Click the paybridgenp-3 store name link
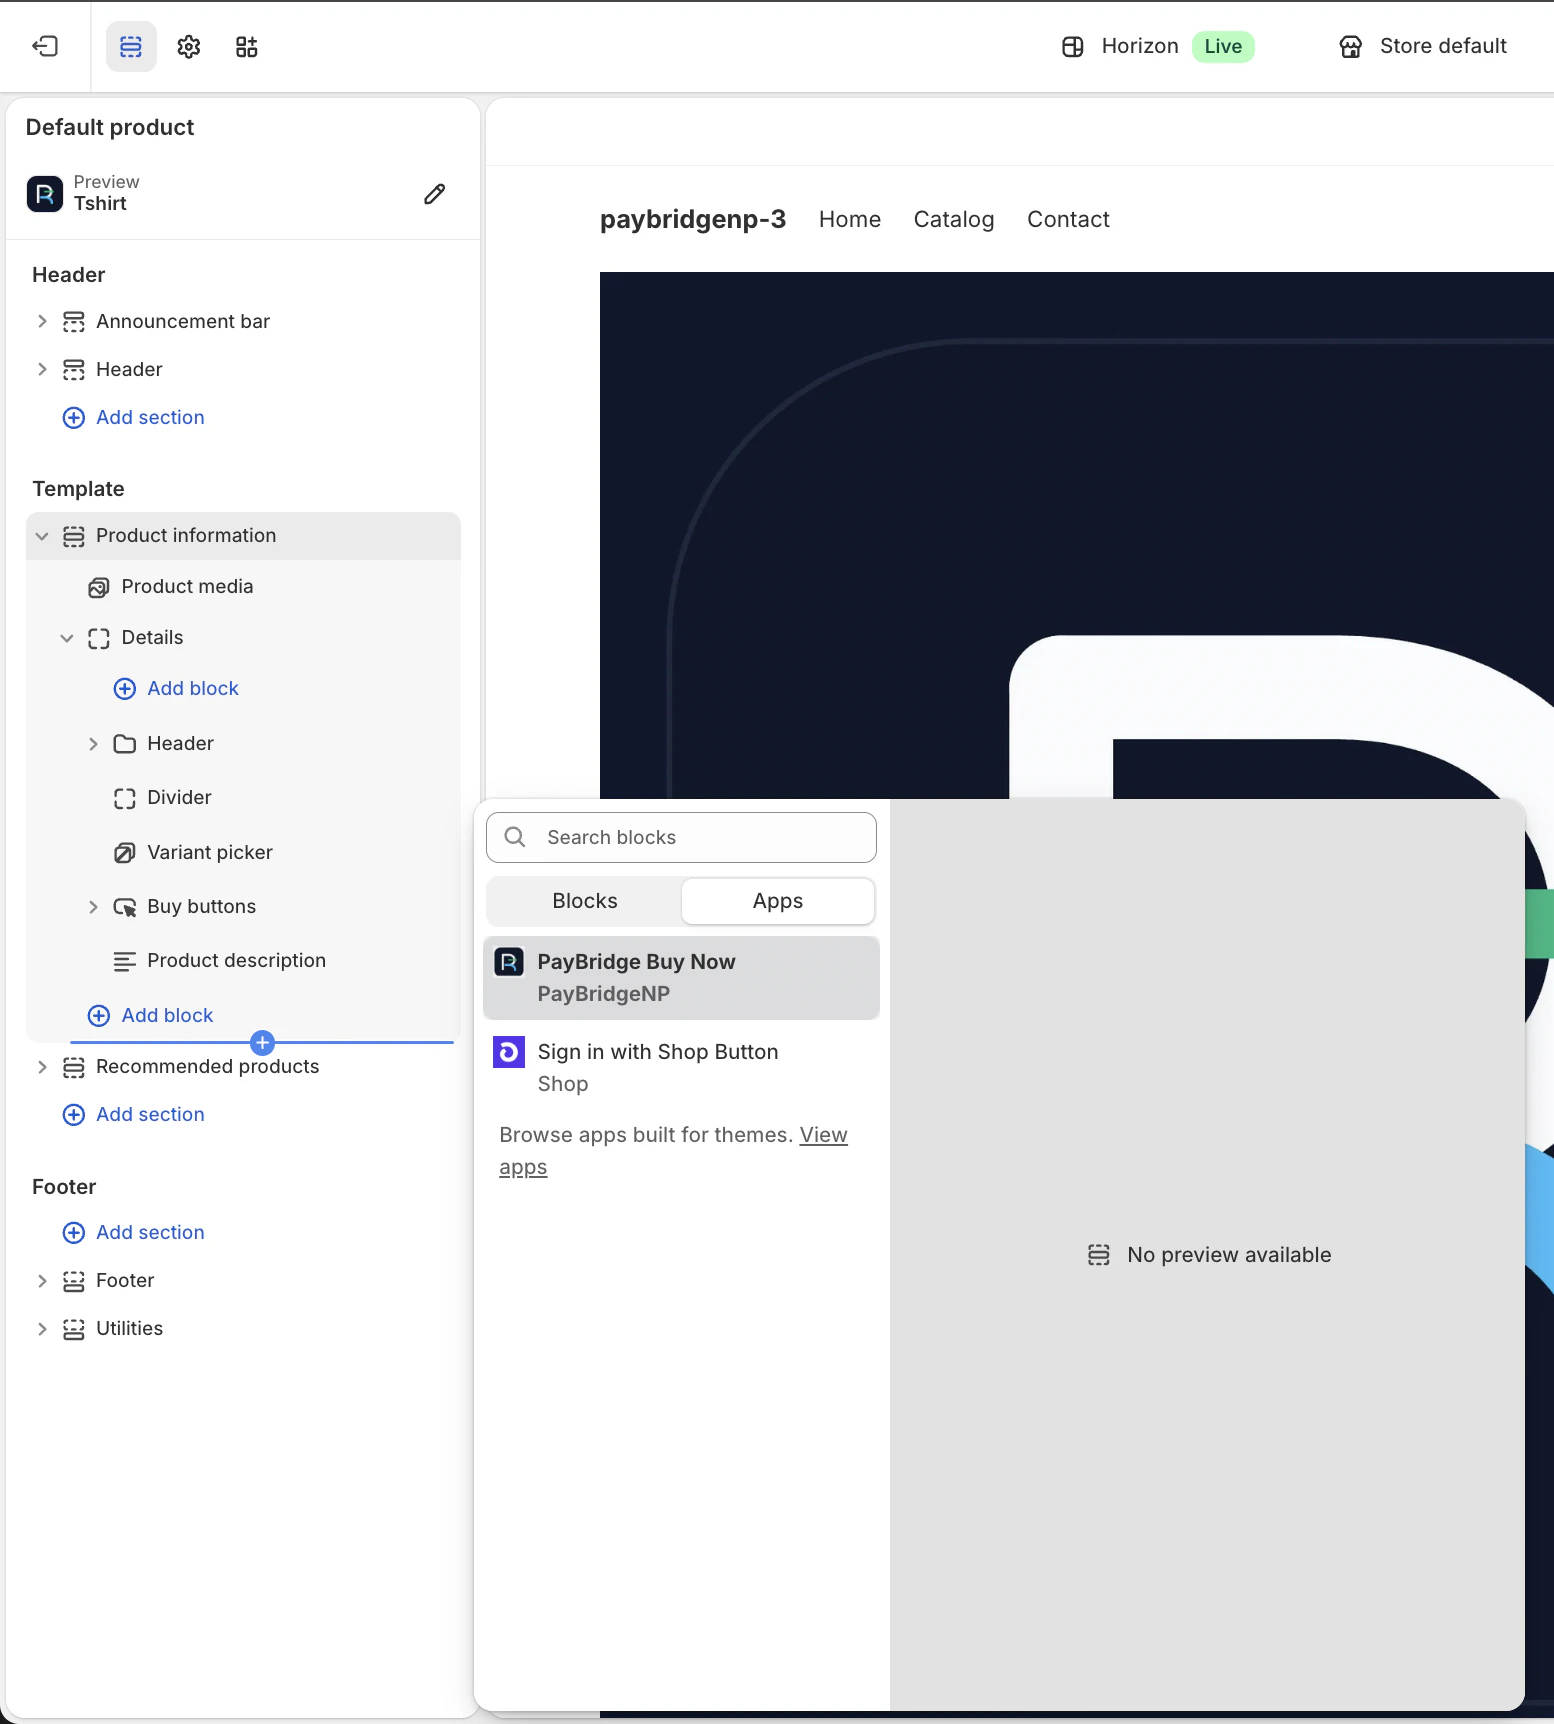Viewport: 1554px width, 1724px height. pyautogui.click(x=693, y=220)
